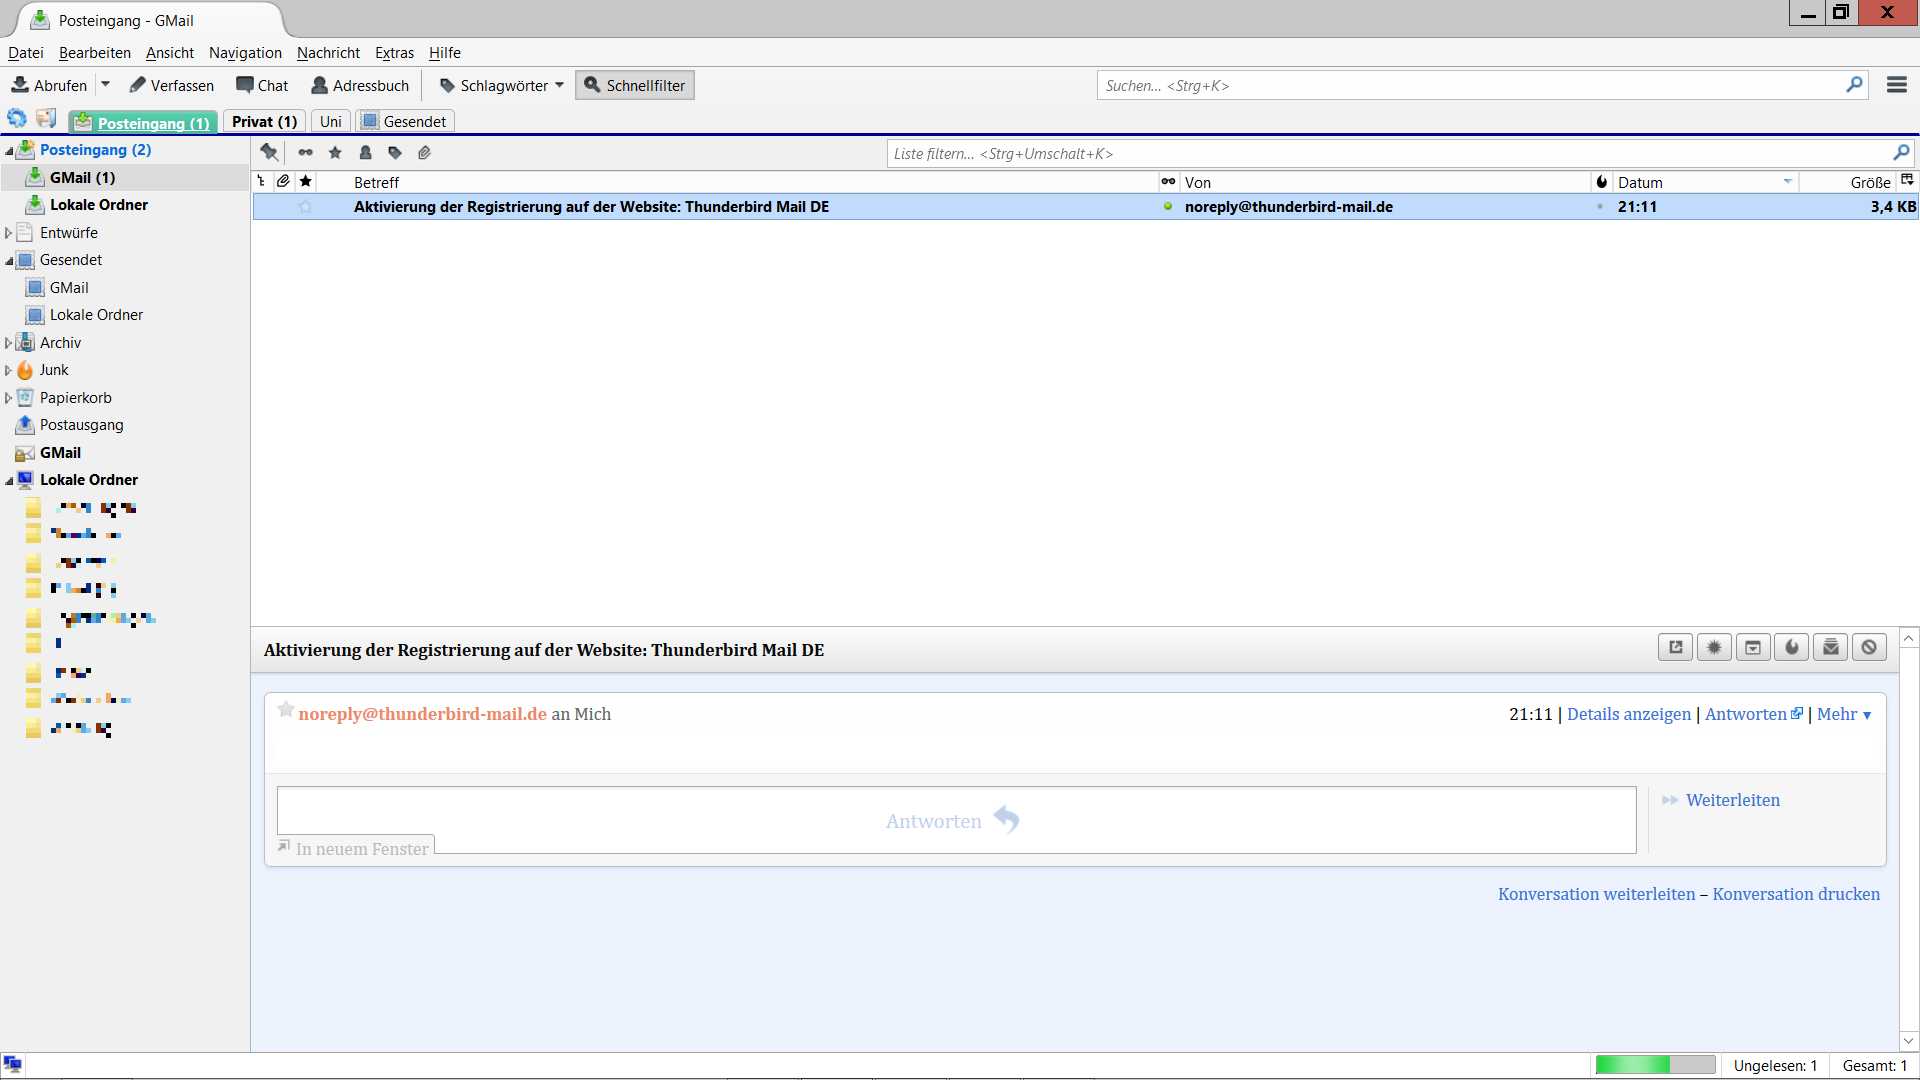Click the circle-slash delete conversation button

click(x=1868, y=647)
